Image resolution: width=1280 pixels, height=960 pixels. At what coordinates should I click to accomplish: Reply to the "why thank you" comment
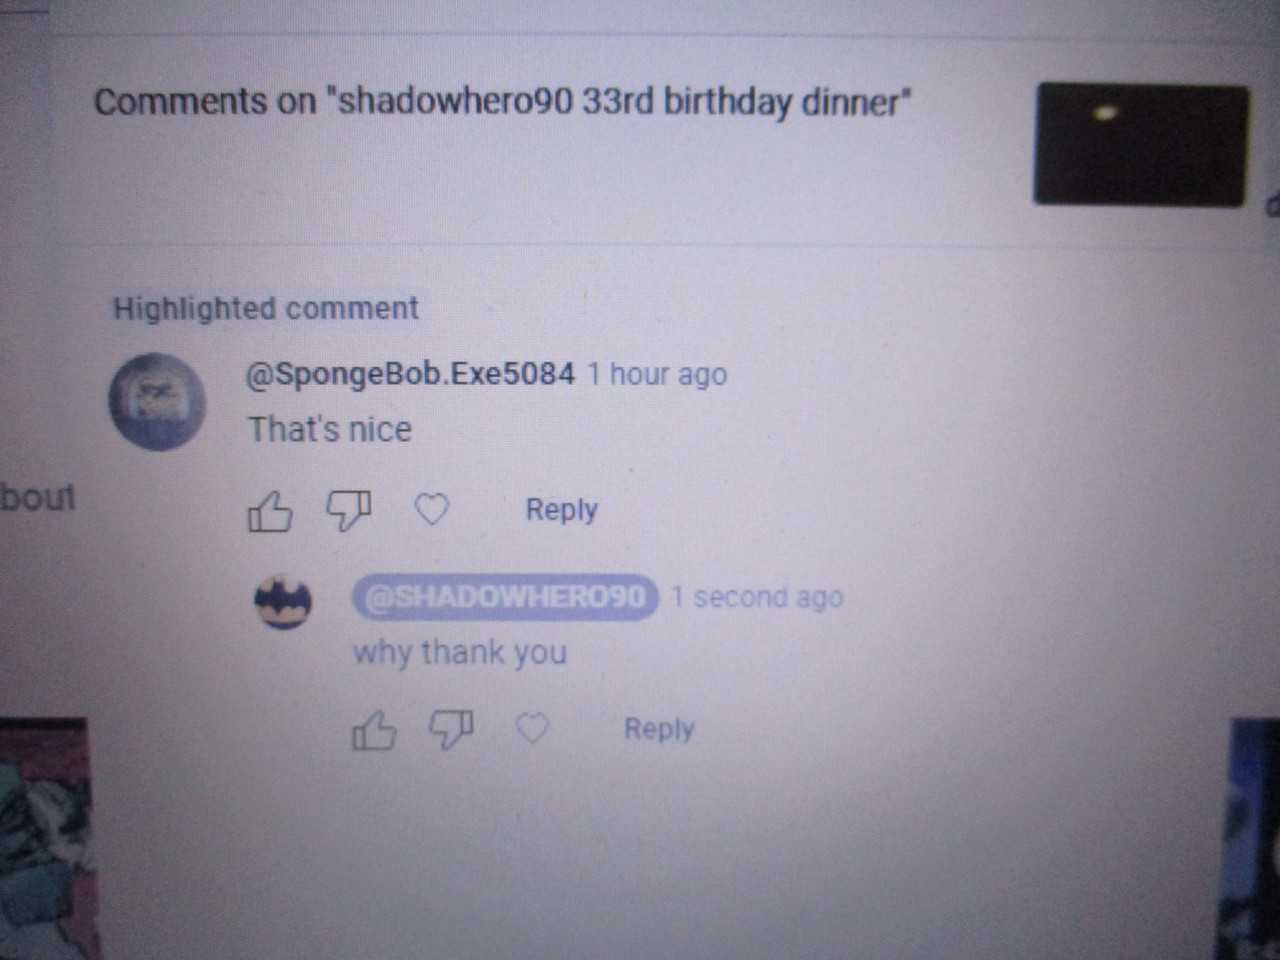point(659,729)
